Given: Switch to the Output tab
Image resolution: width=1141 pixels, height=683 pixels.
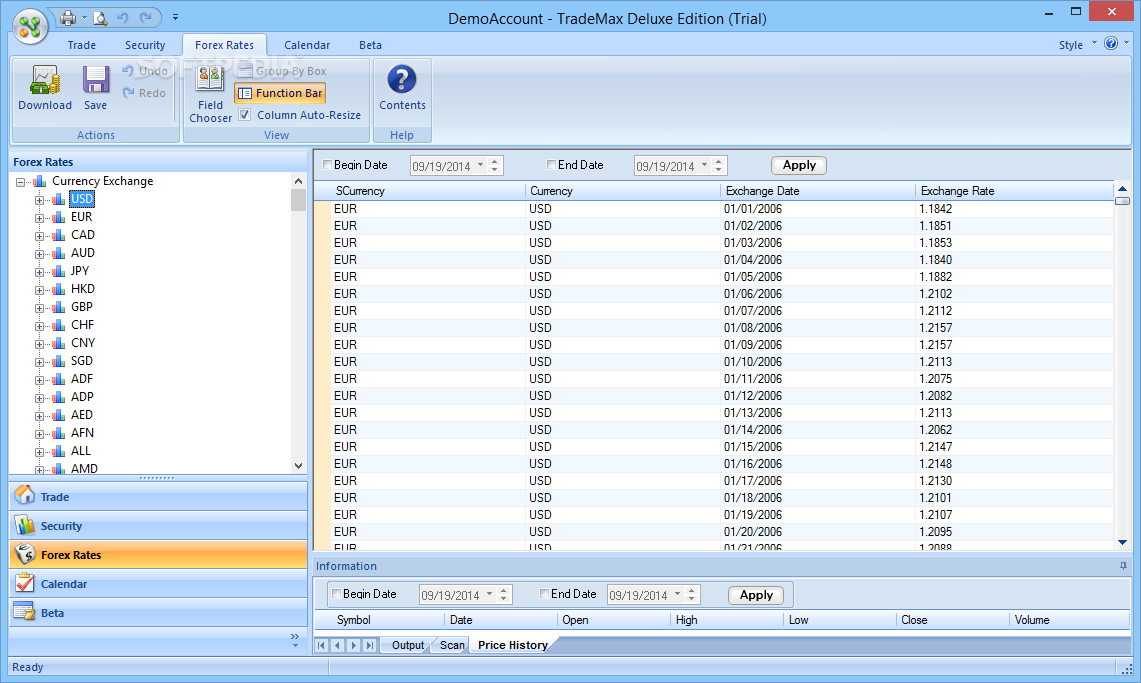Looking at the screenshot, I should pos(408,645).
